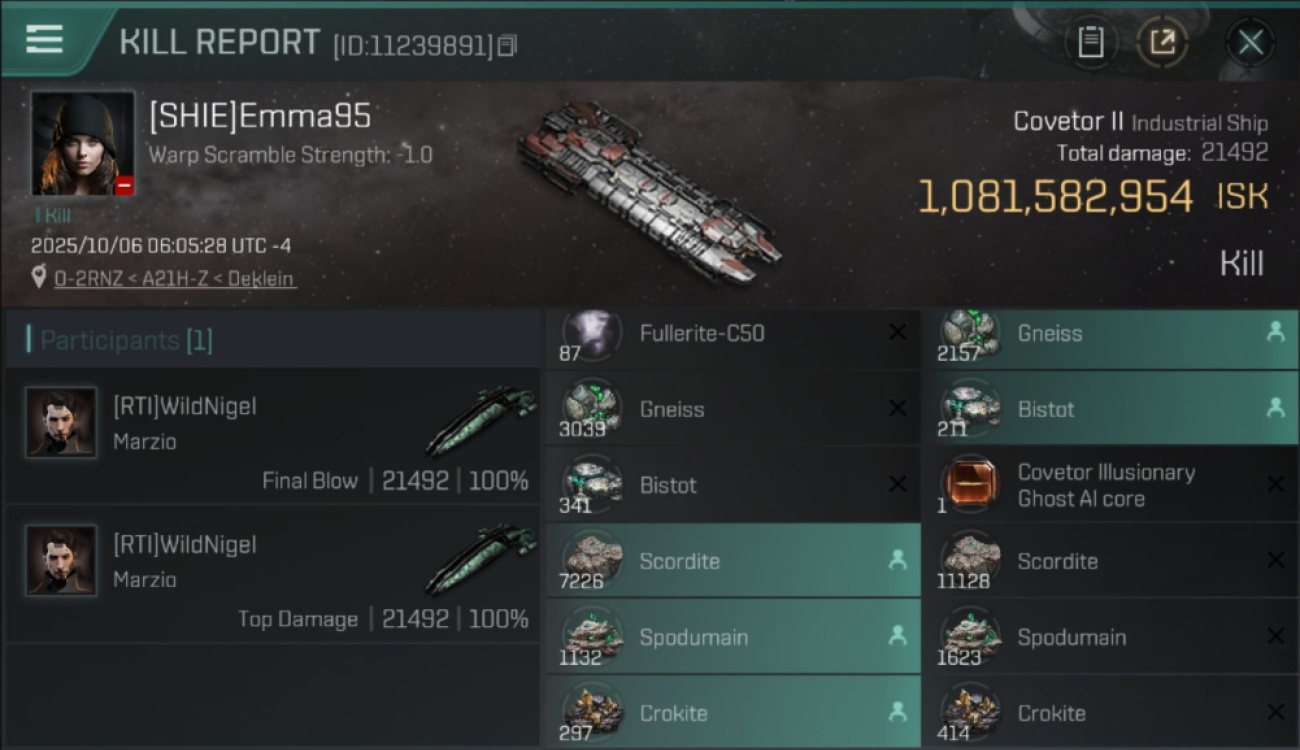Viewport: 1300px width, 750px height.
Task: Click the Covetor II ship image
Action: pos(648,190)
